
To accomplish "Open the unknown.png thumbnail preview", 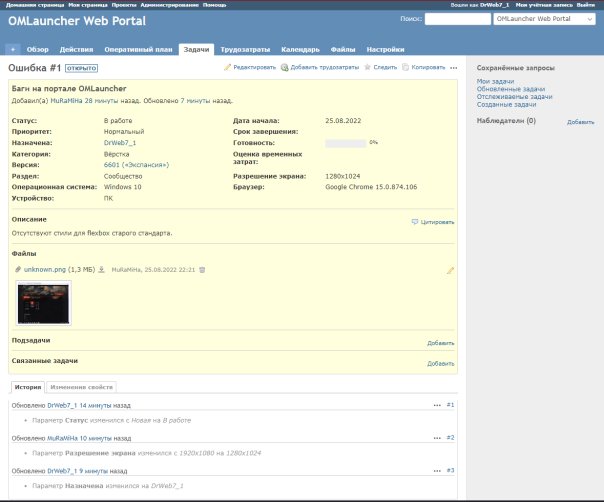I will 44,303.
